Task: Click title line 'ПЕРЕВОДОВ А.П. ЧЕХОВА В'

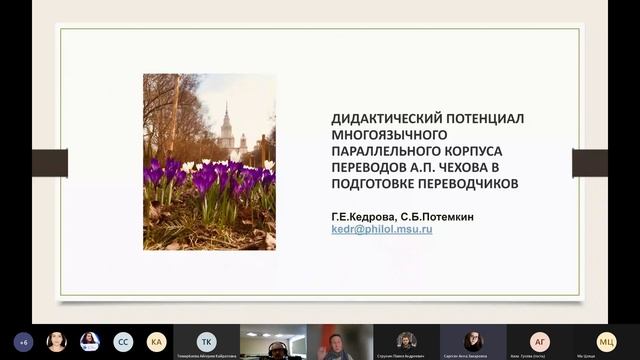Action: click(415, 167)
